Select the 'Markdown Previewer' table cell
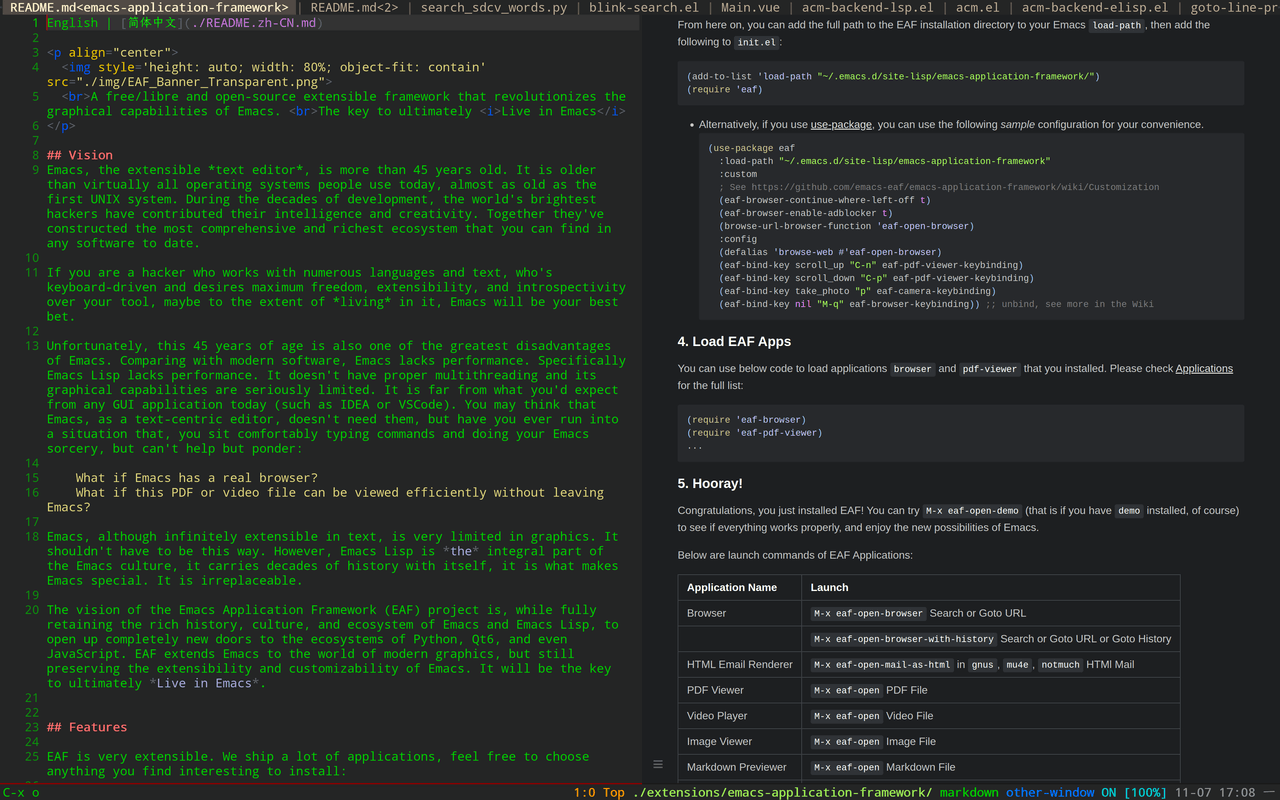The width and height of the screenshot is (1280, 800). 737,767
